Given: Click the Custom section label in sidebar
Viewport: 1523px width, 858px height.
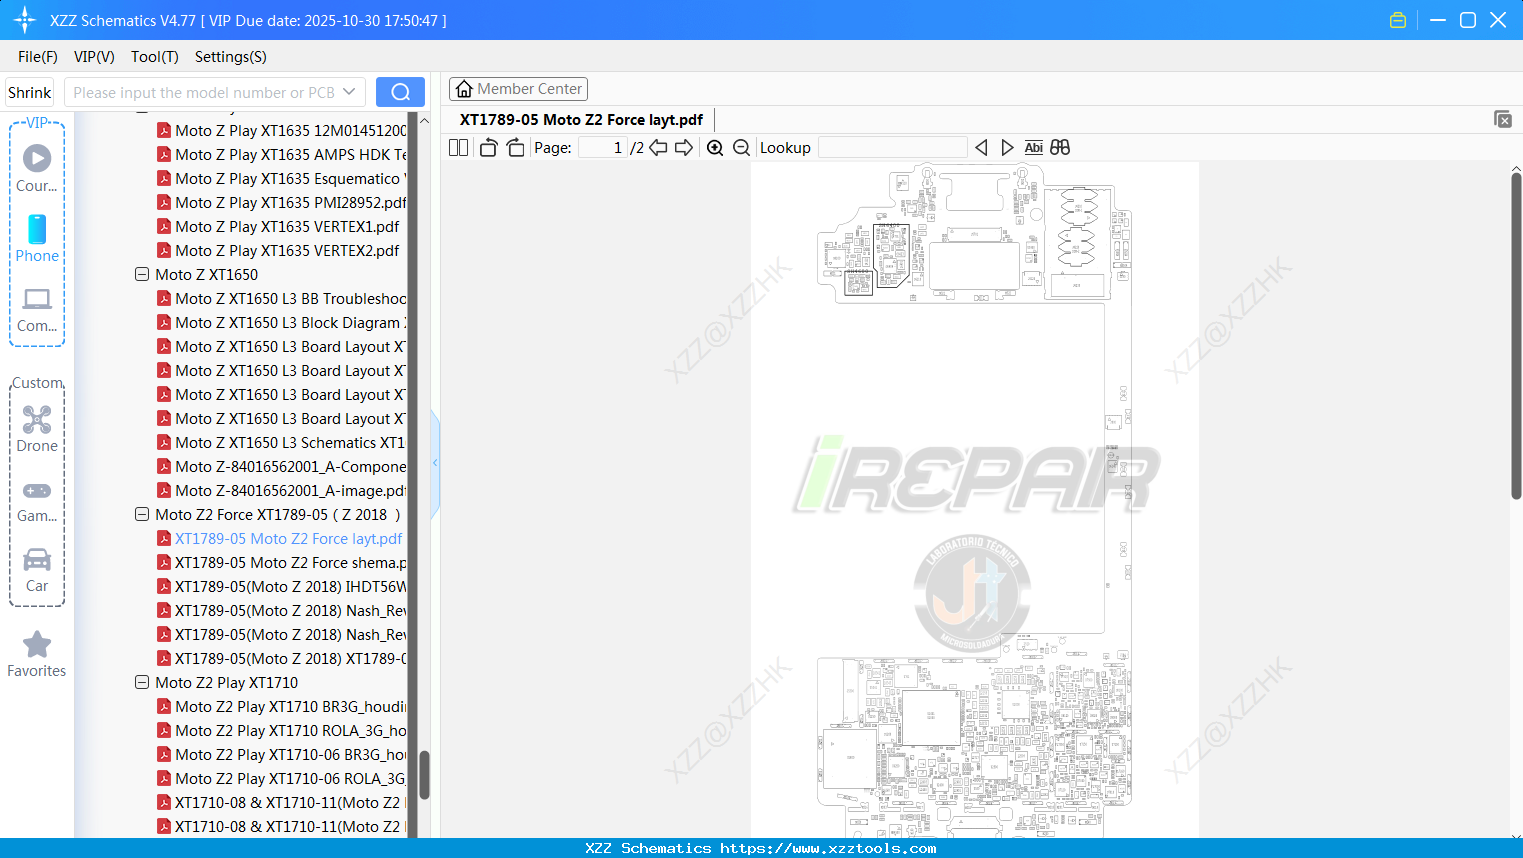Looking at the screenshot, I should [x=37, y=383].
